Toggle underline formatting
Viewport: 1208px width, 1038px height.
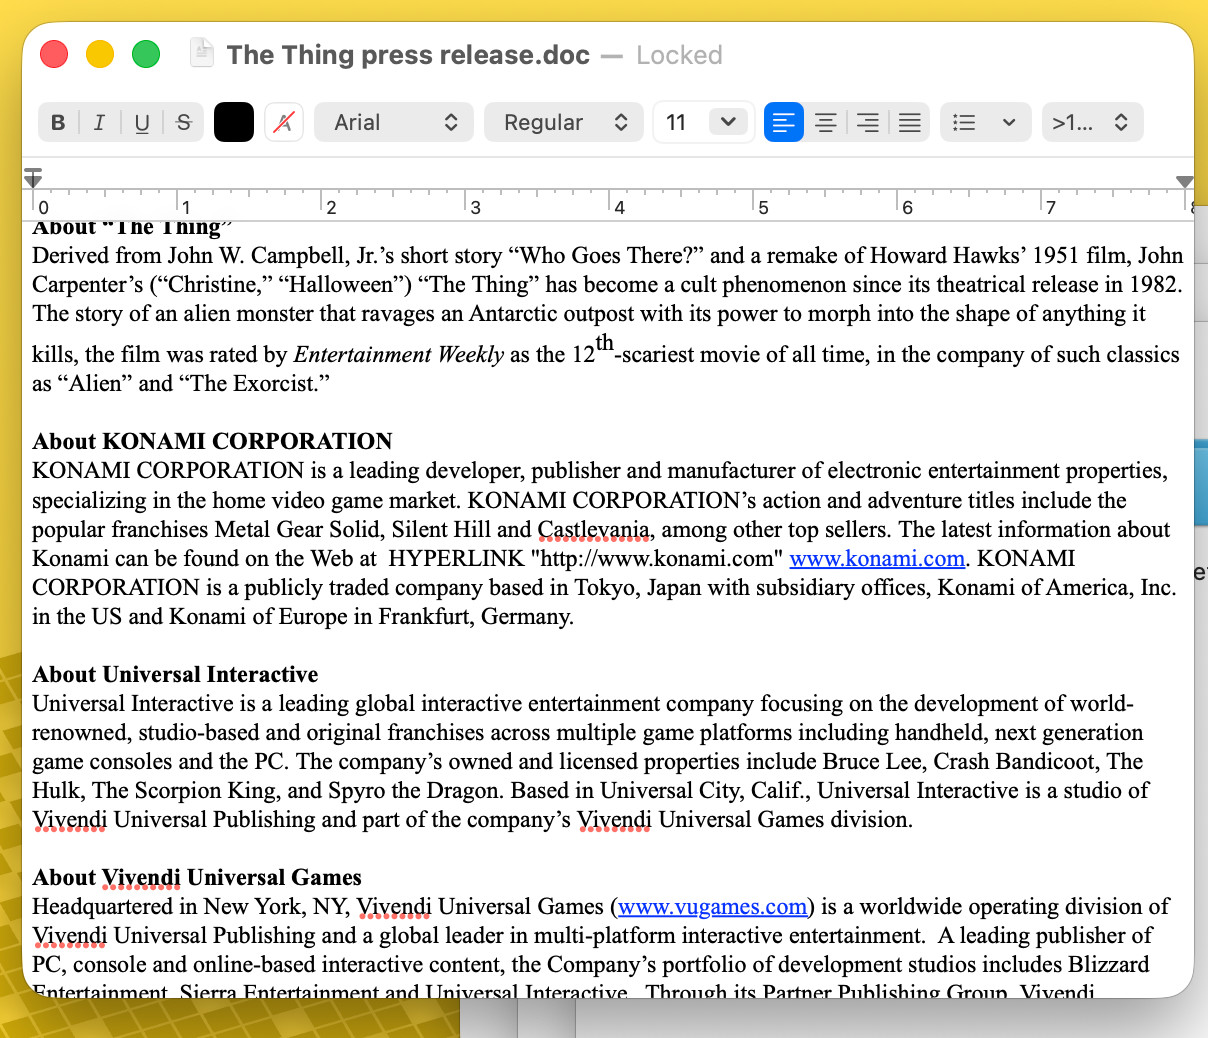tap(142, 122)
